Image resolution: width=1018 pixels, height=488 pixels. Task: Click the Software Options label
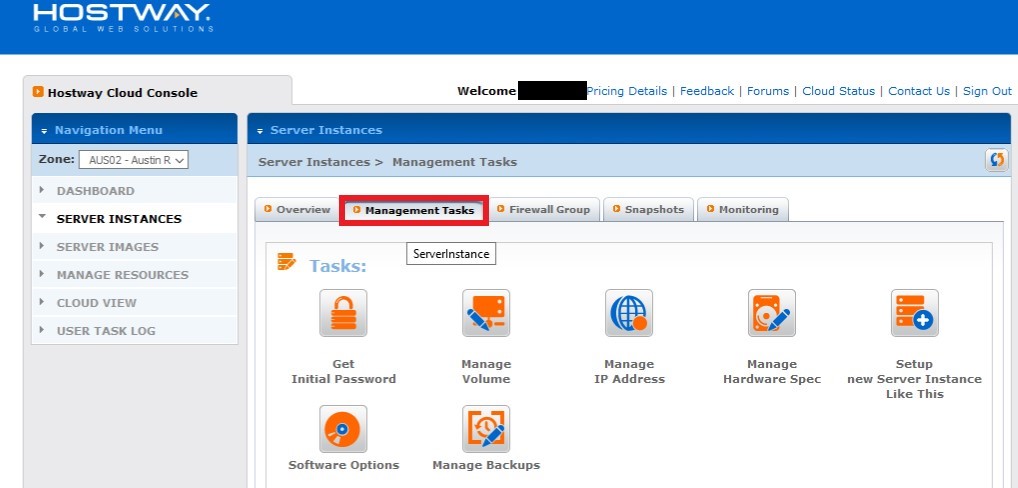pos(343,465)
